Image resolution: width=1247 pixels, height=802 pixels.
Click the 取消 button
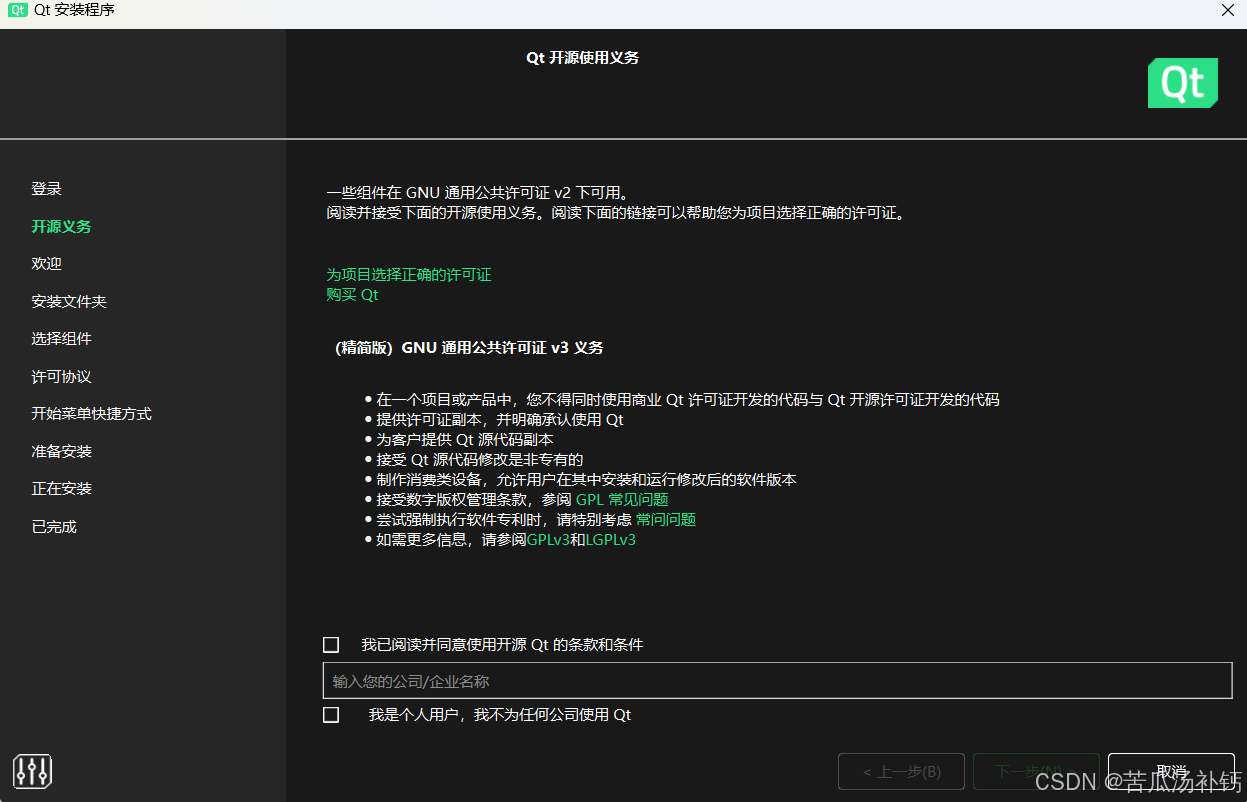[1171, 771]
